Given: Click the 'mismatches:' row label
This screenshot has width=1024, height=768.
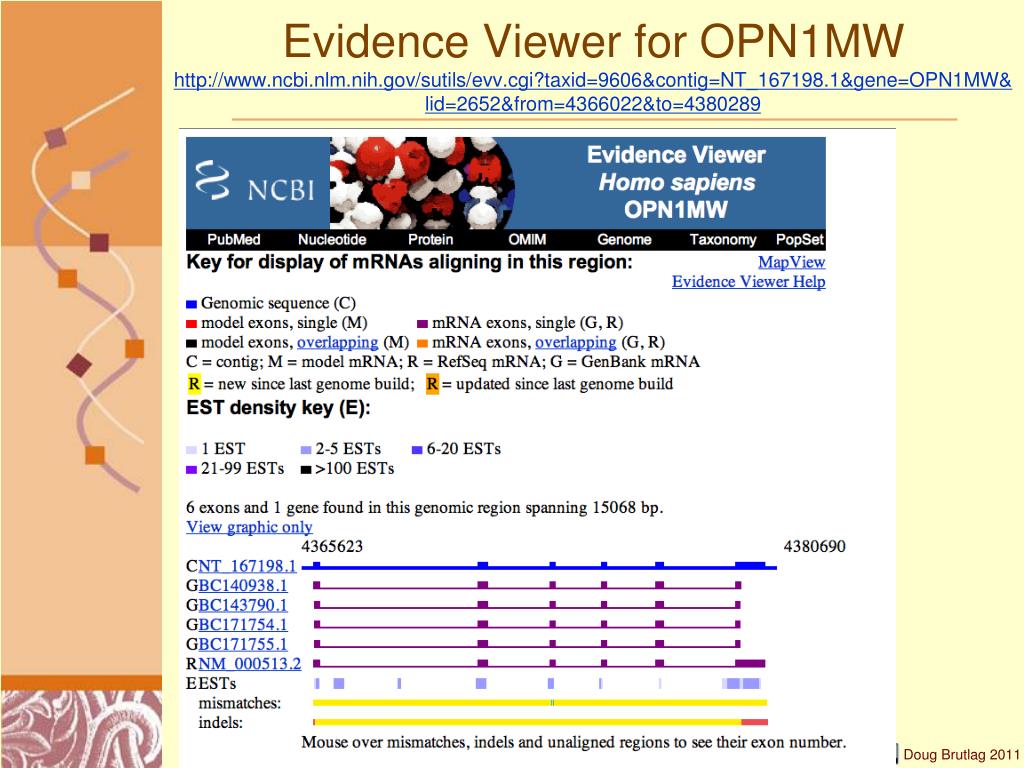Looking at the screenshot, I should coord(240,703).
